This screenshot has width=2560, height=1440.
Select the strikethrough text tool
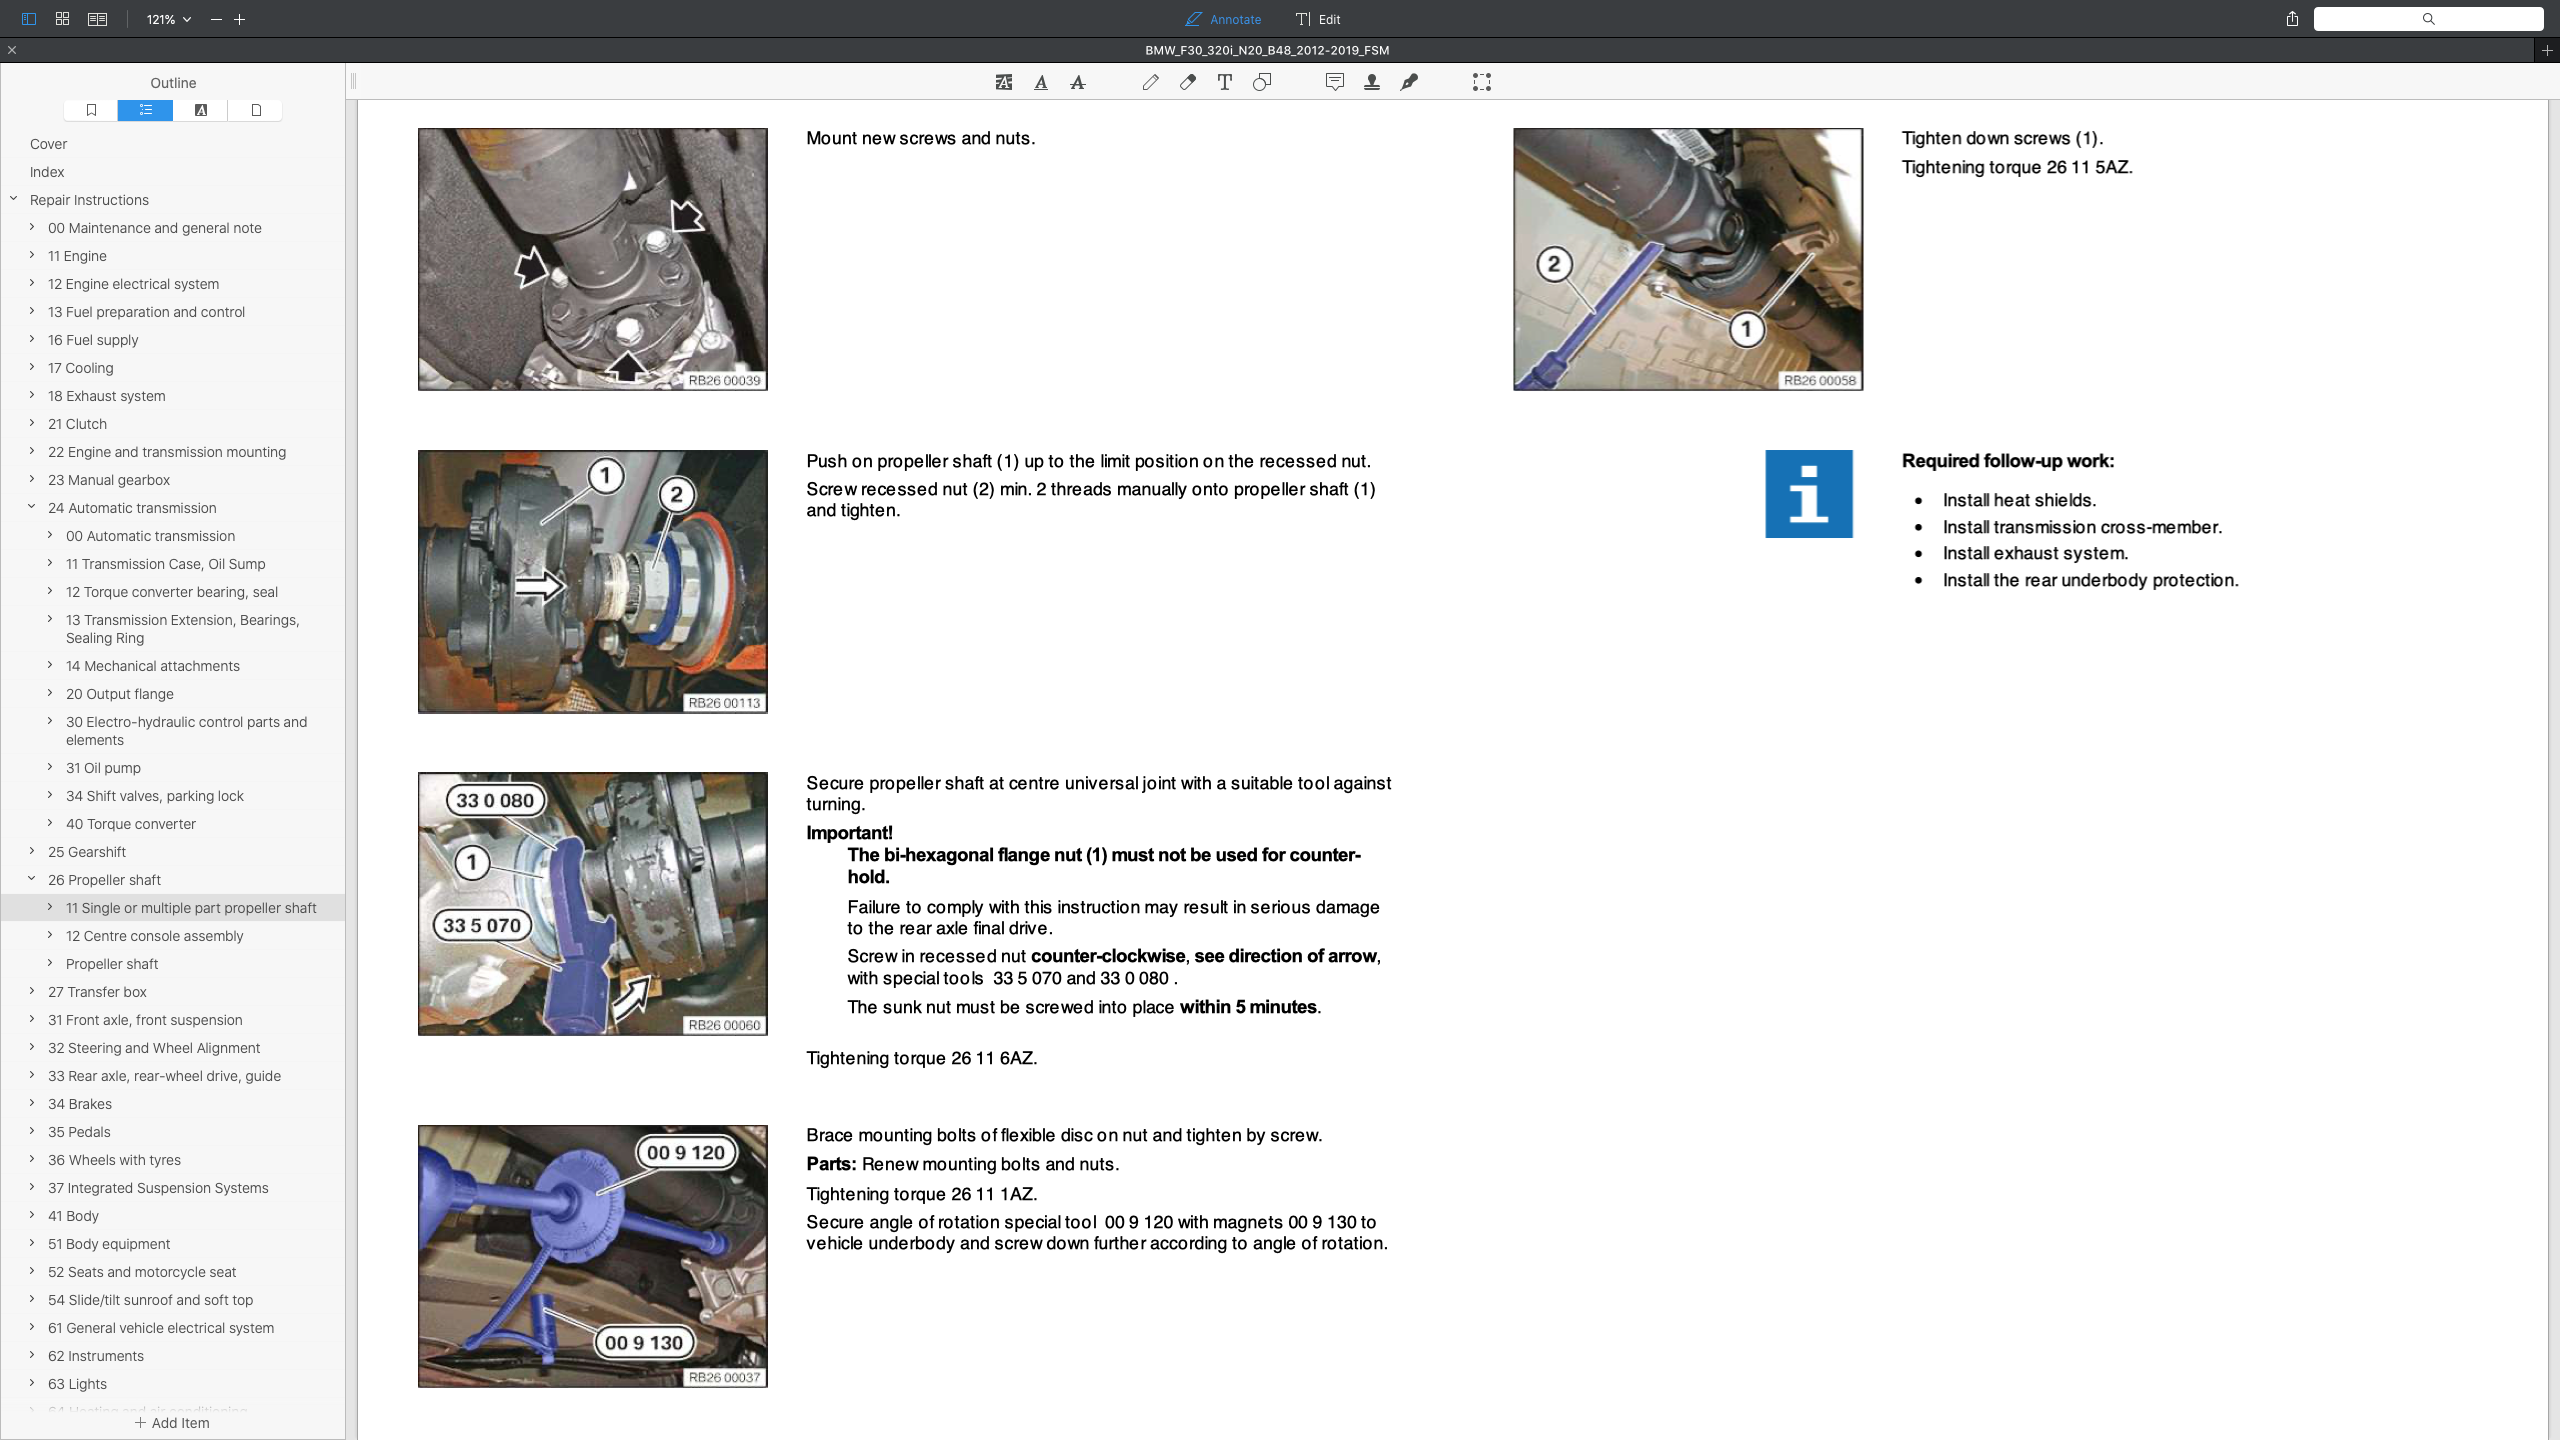(x=1078, y=83)
